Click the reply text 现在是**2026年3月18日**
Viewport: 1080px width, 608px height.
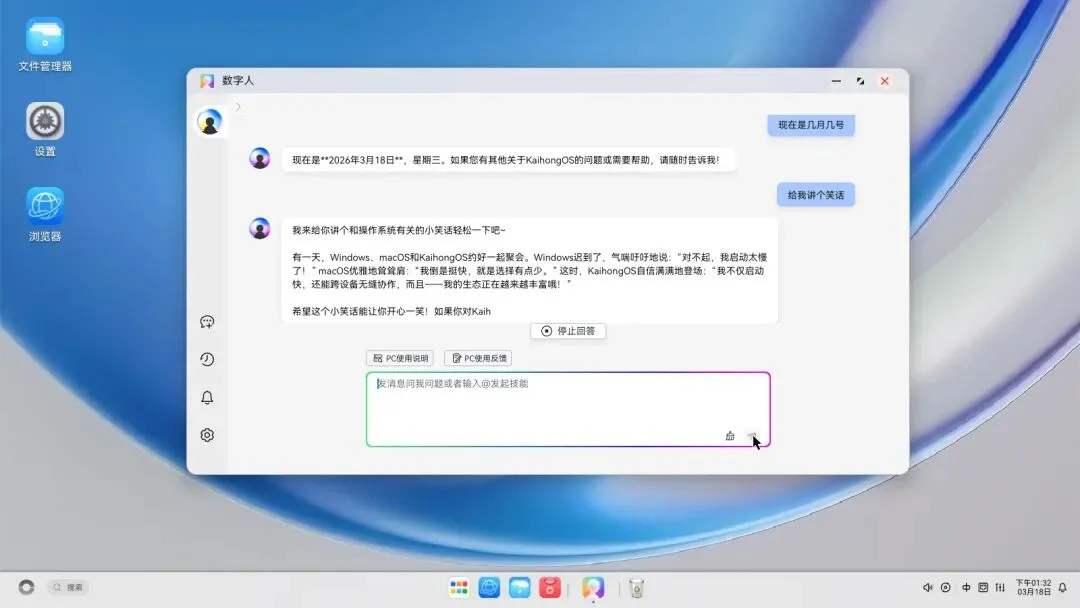(x=348, y=160)
